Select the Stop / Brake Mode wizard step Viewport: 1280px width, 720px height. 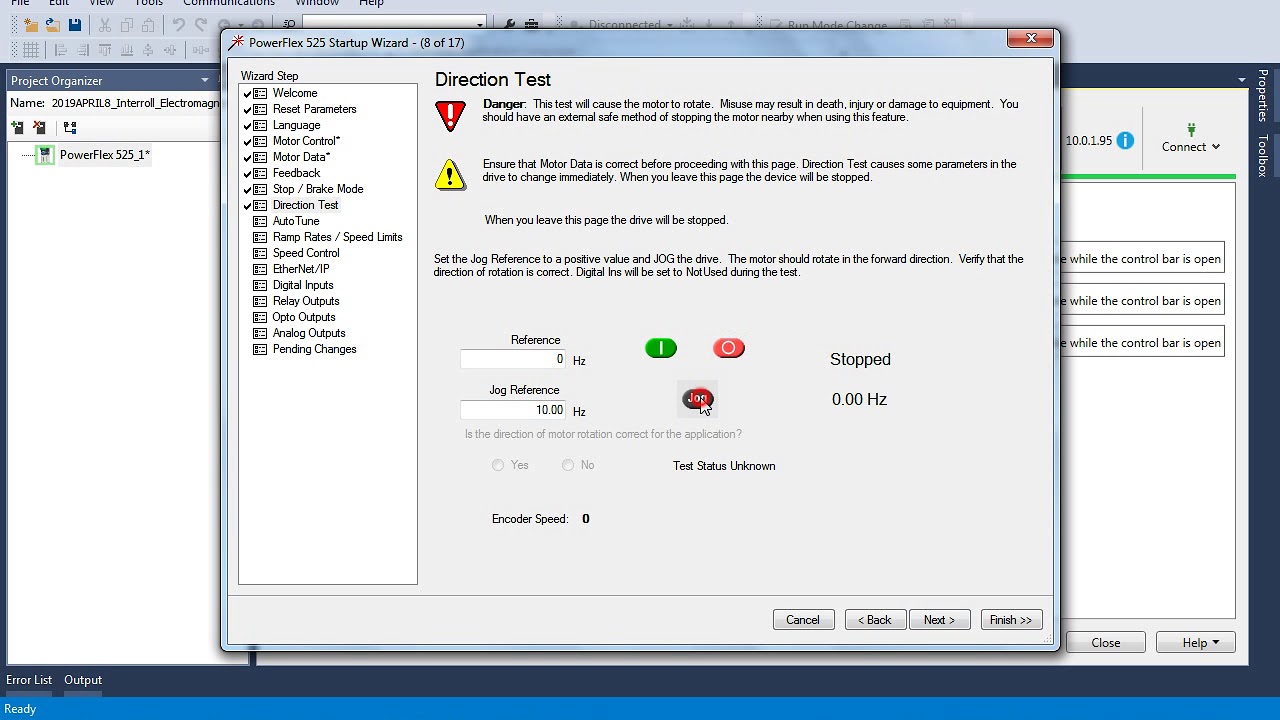(x=318, y=189)
